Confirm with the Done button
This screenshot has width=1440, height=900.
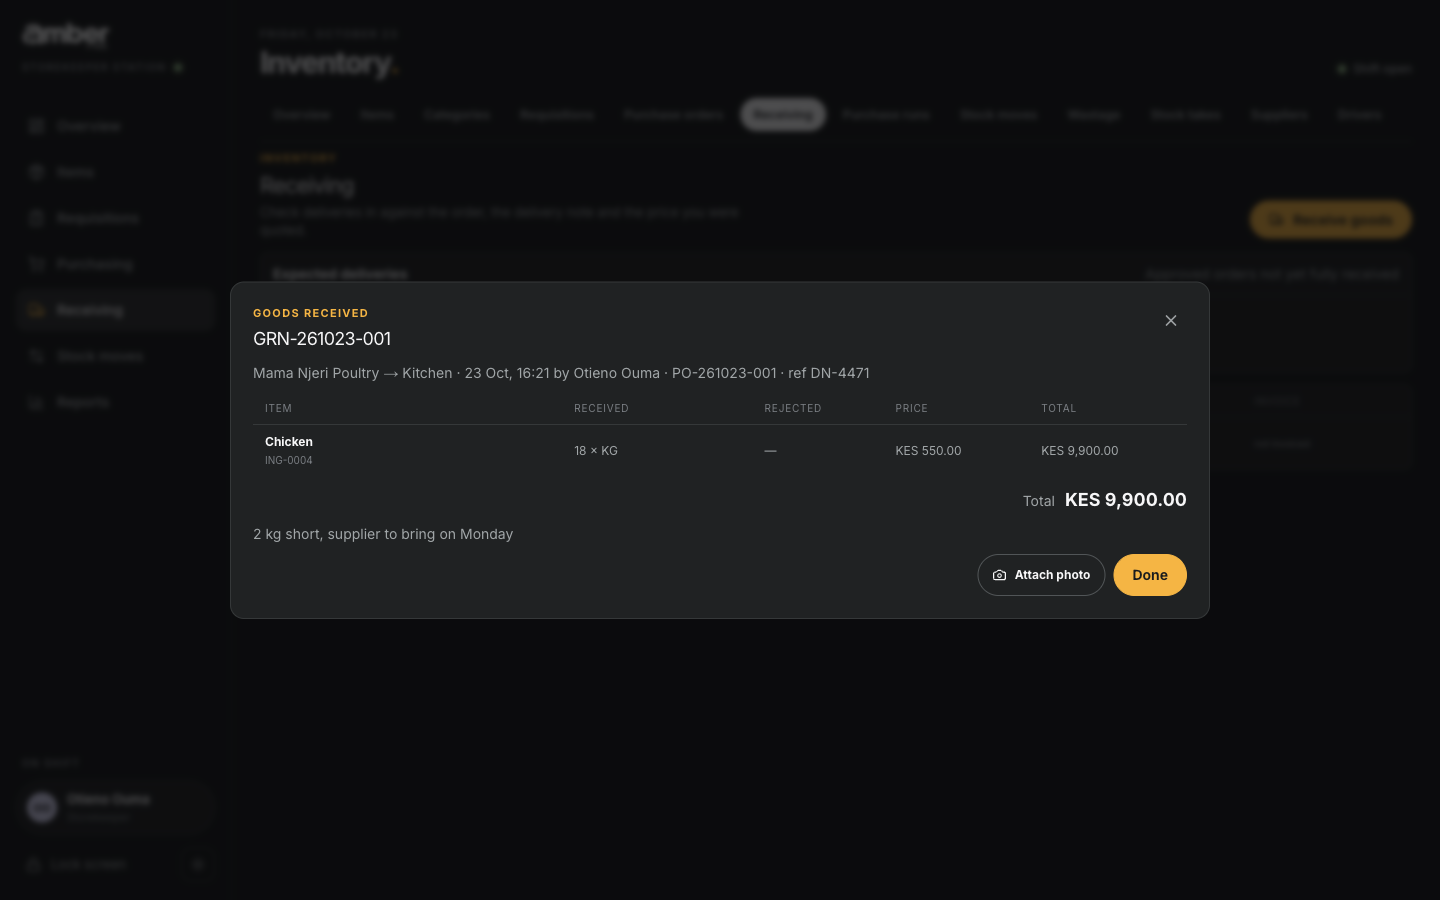pos(1150,575)
